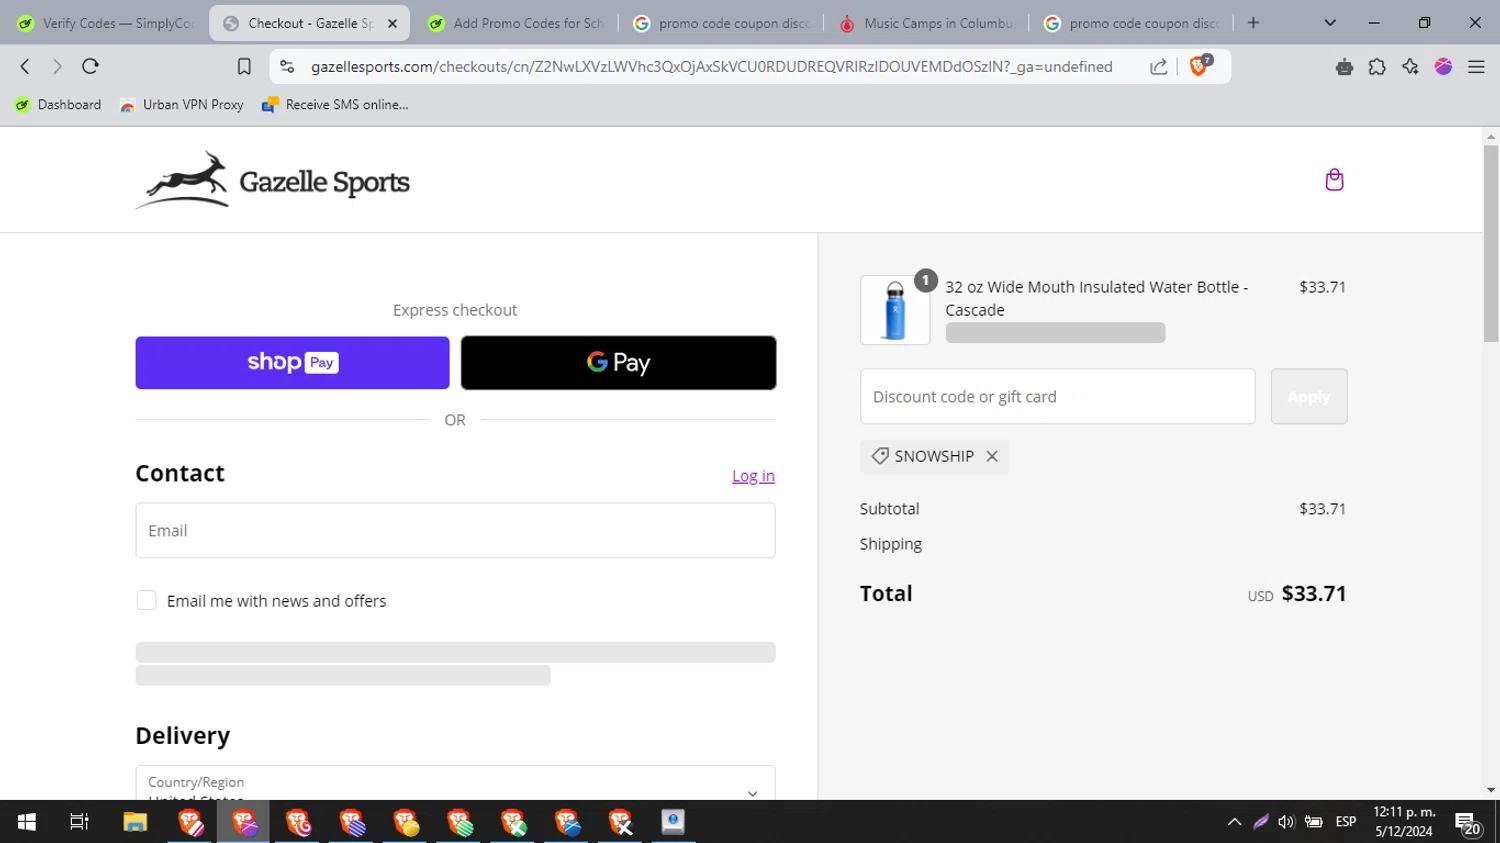Switch to first promo code coupon Google tab

click(x=721, y=23)
